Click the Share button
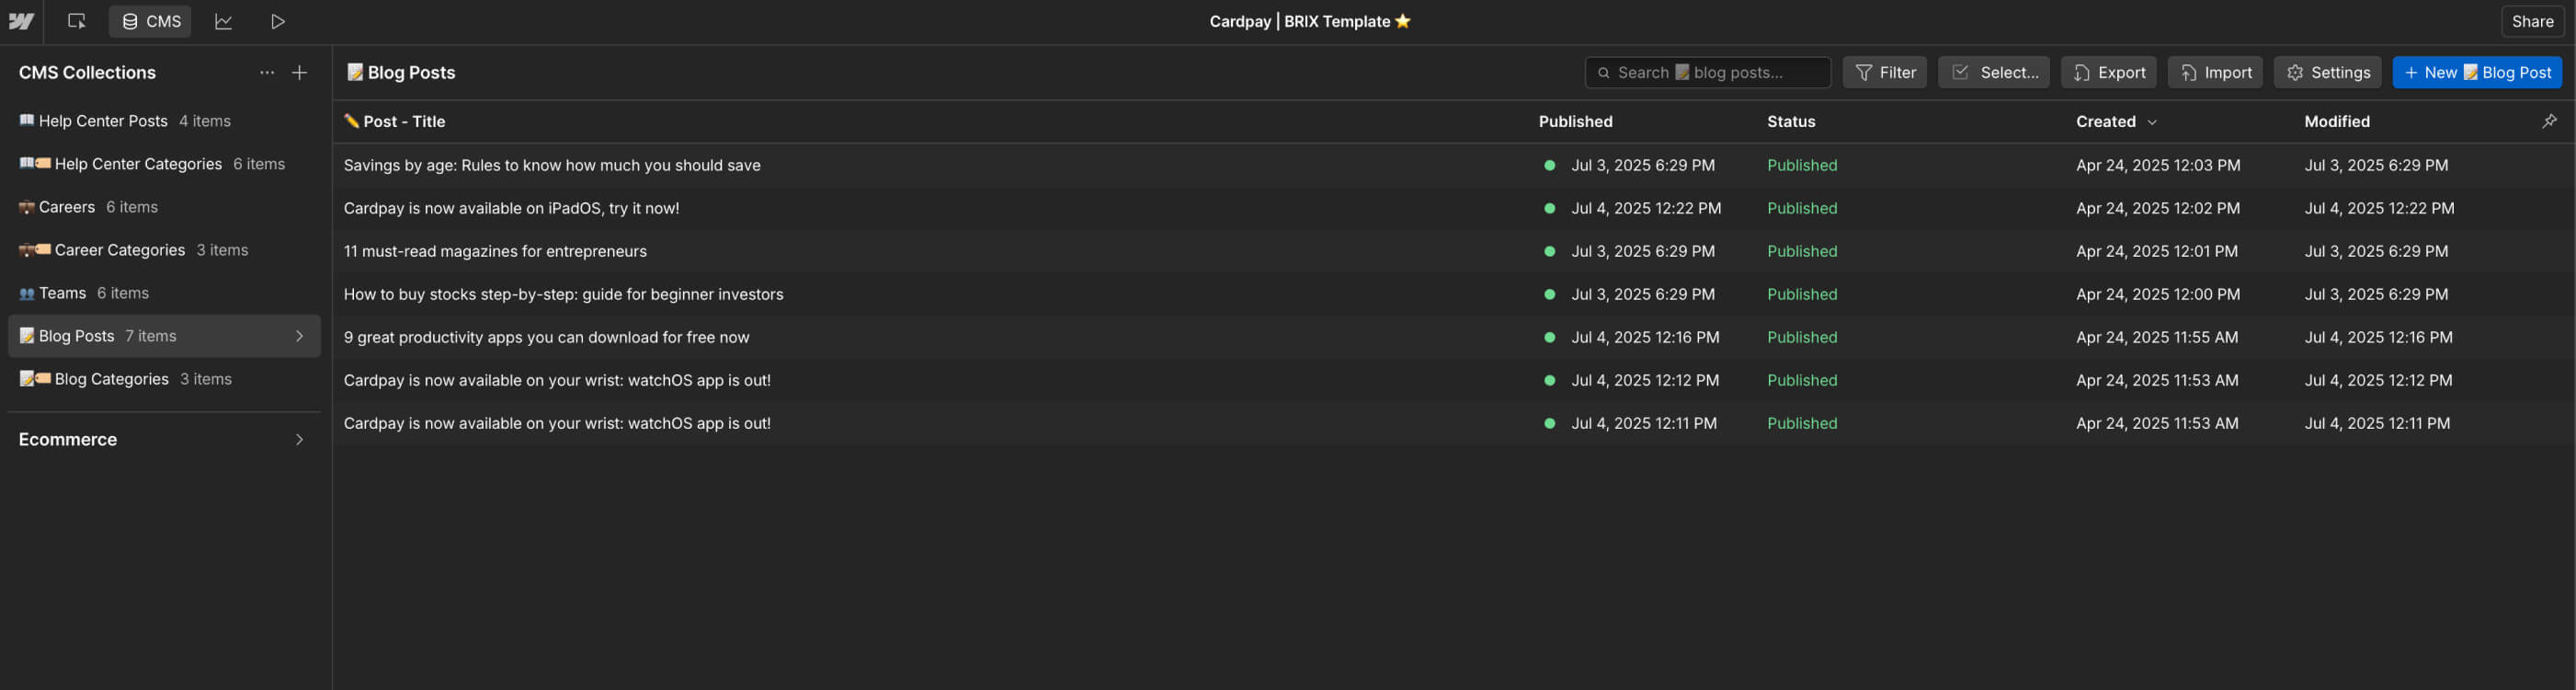The height and width of the screenshot is (690, 2576). tap(2532, 21)
